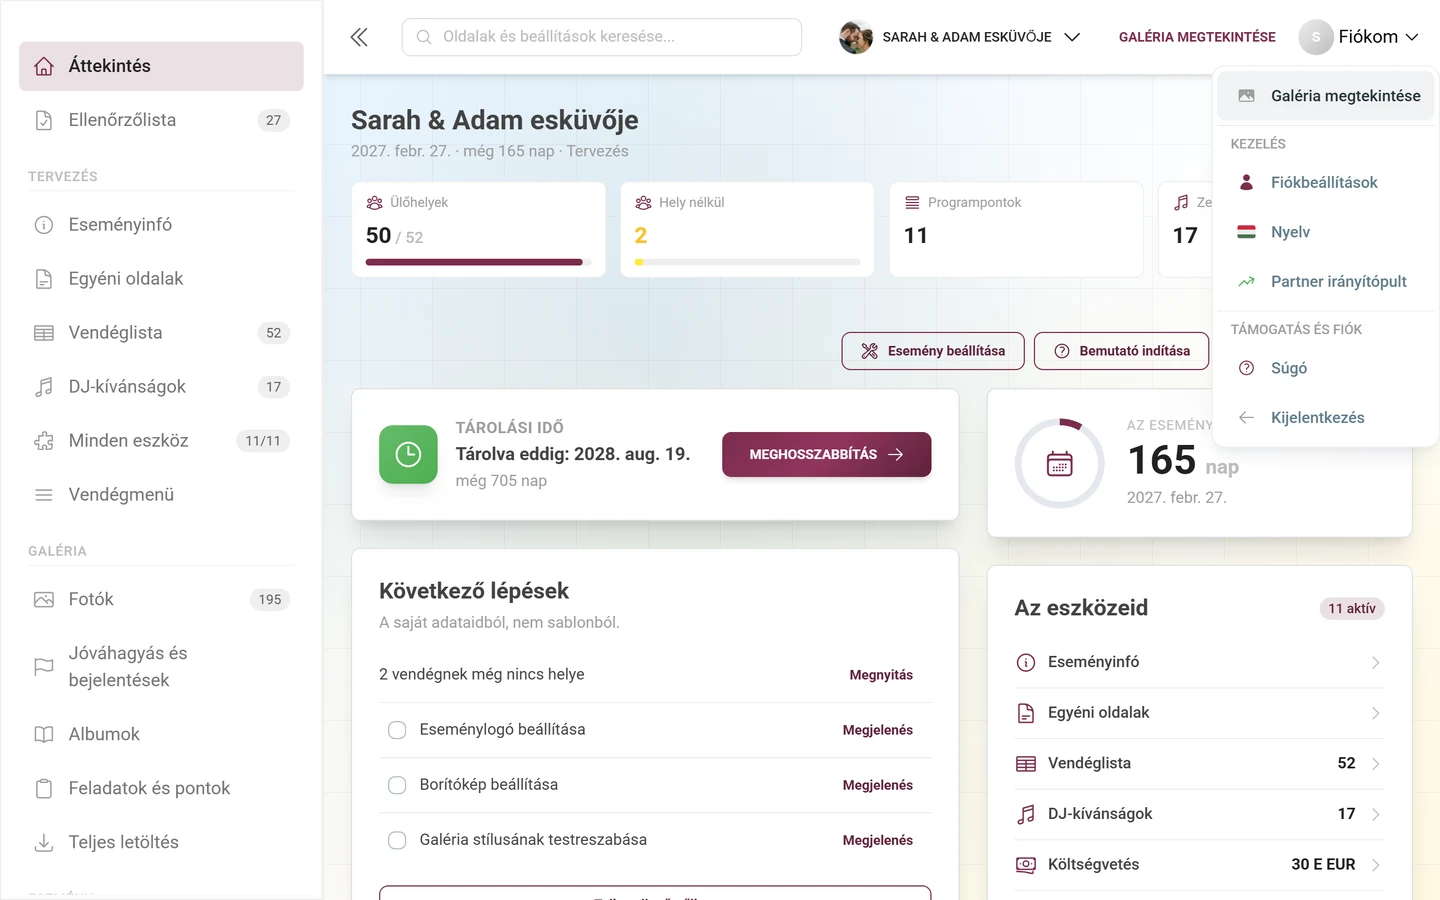This screenshot has height=900, width=1440.
Task: Click the Albumok book icon
Action: [x=44, y=735]
